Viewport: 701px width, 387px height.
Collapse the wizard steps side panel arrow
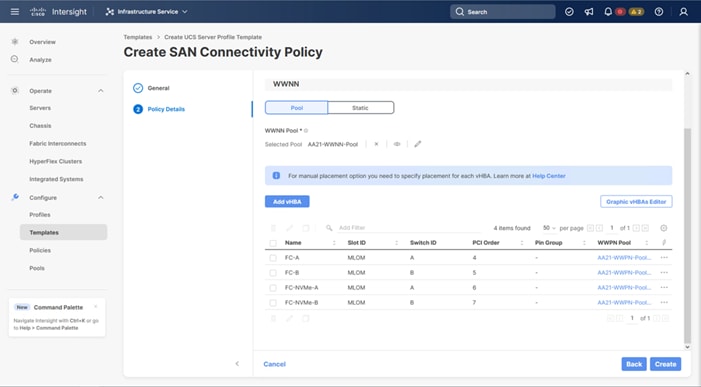(x=237, y=364)
